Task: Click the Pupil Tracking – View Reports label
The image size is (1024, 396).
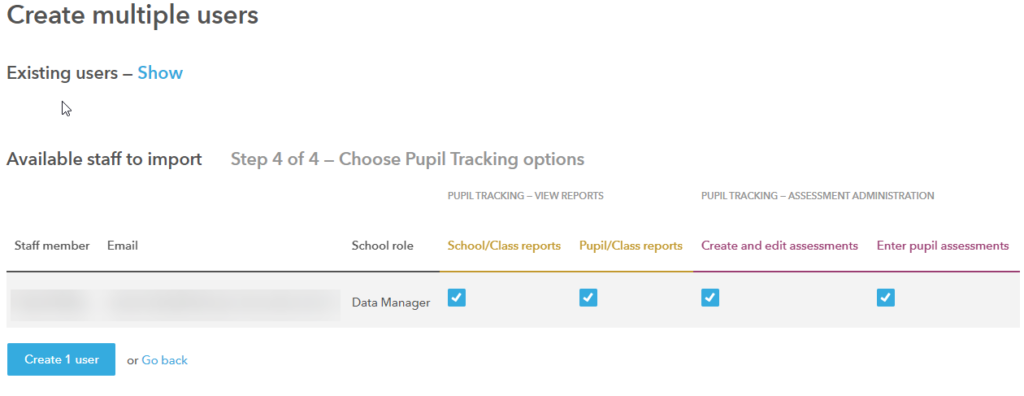Action: [525, 195]
